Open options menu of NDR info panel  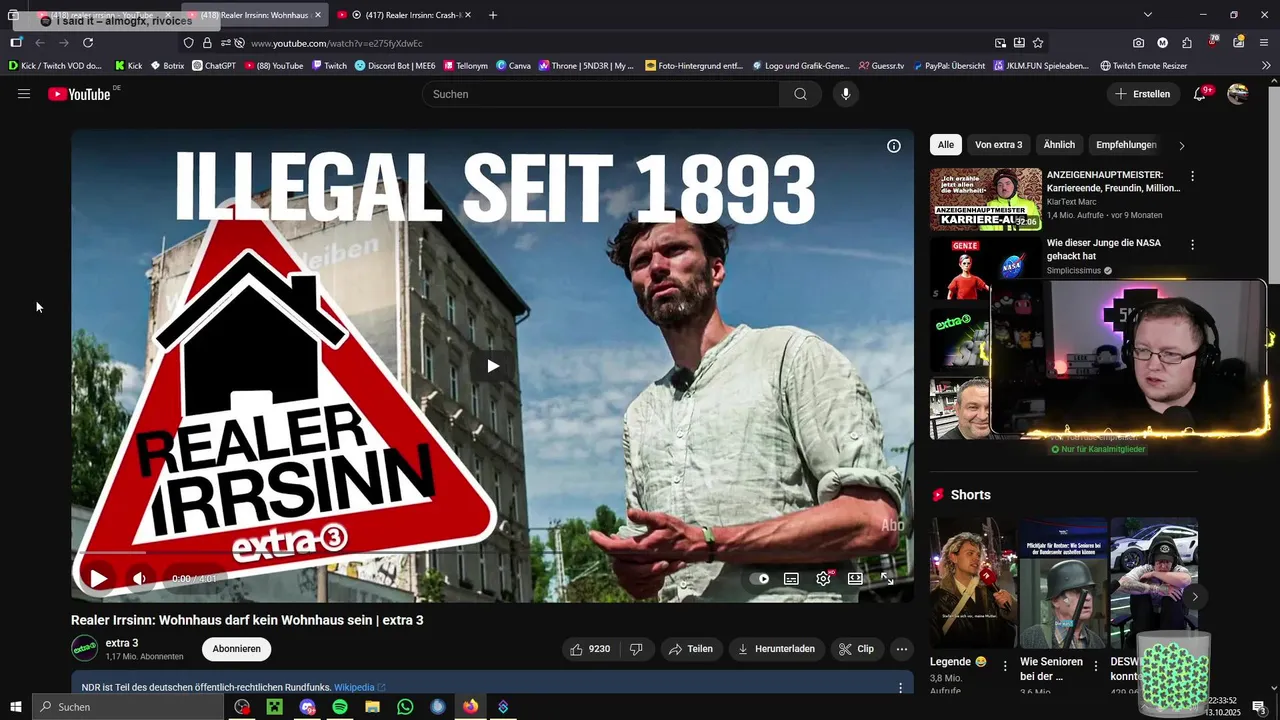[x=900, y=687]
